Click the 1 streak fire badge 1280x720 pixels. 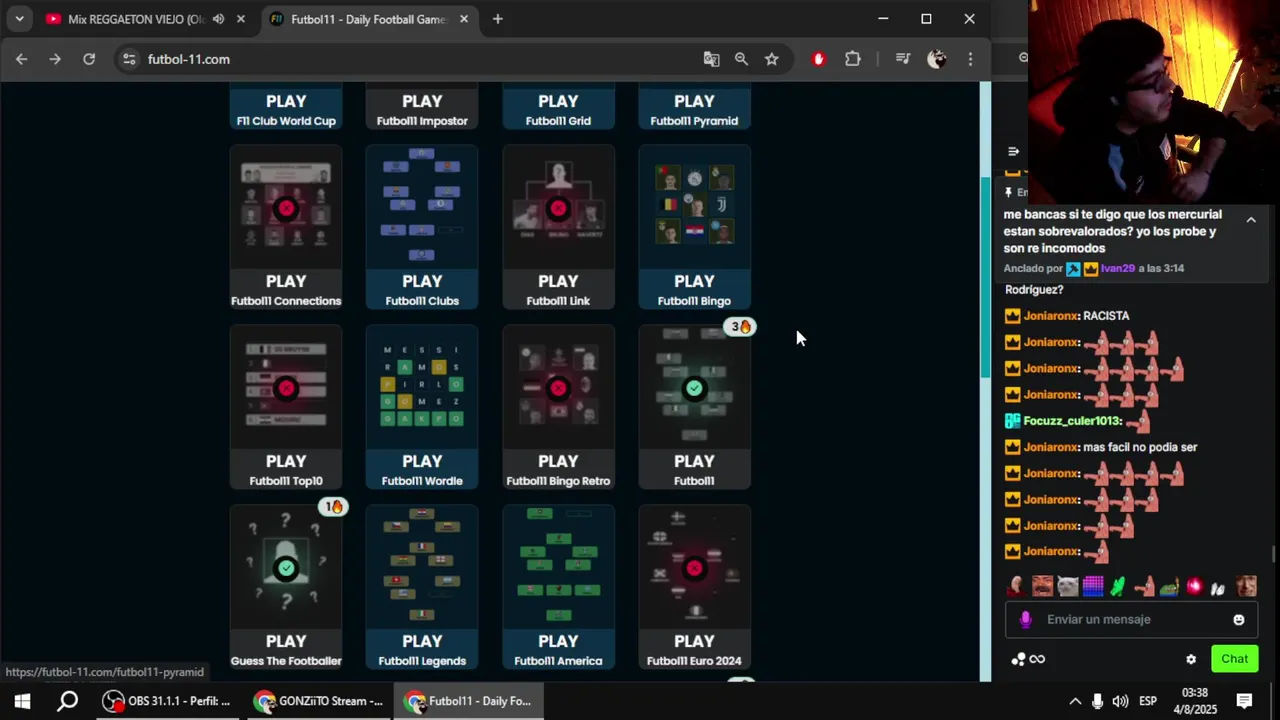333,507
